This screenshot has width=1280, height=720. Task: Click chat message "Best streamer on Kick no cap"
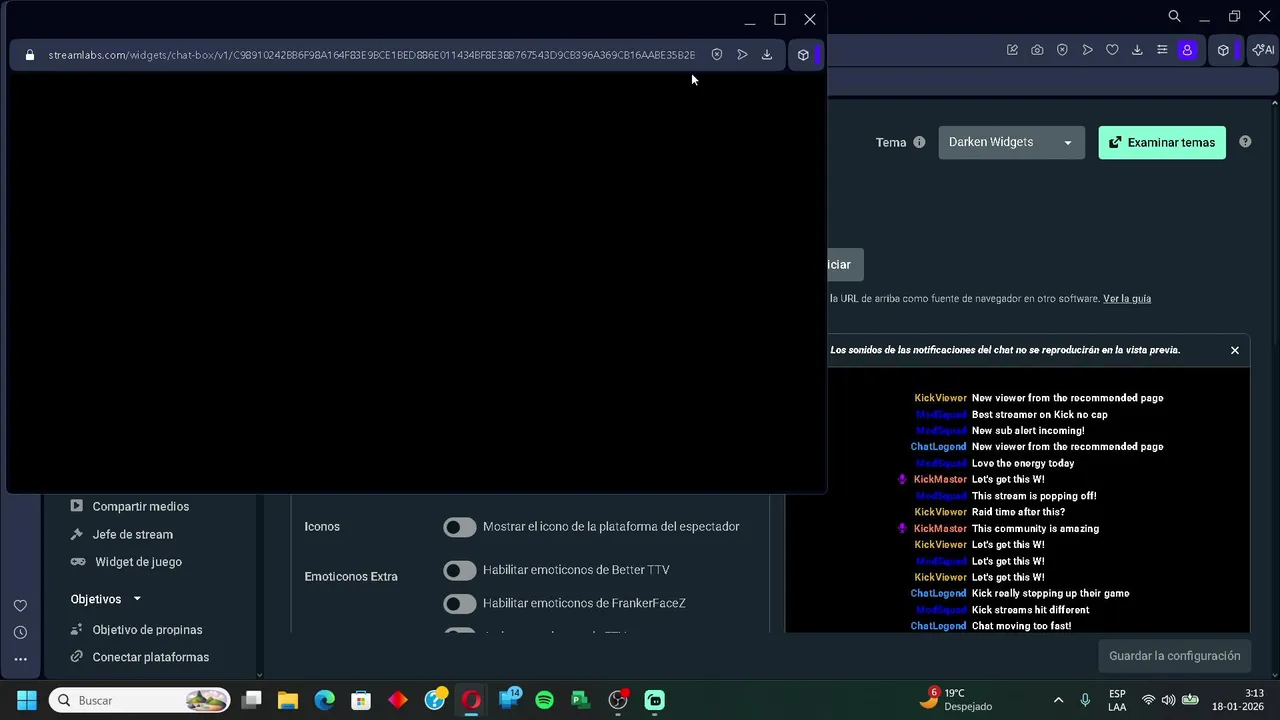coord(1039,414)
